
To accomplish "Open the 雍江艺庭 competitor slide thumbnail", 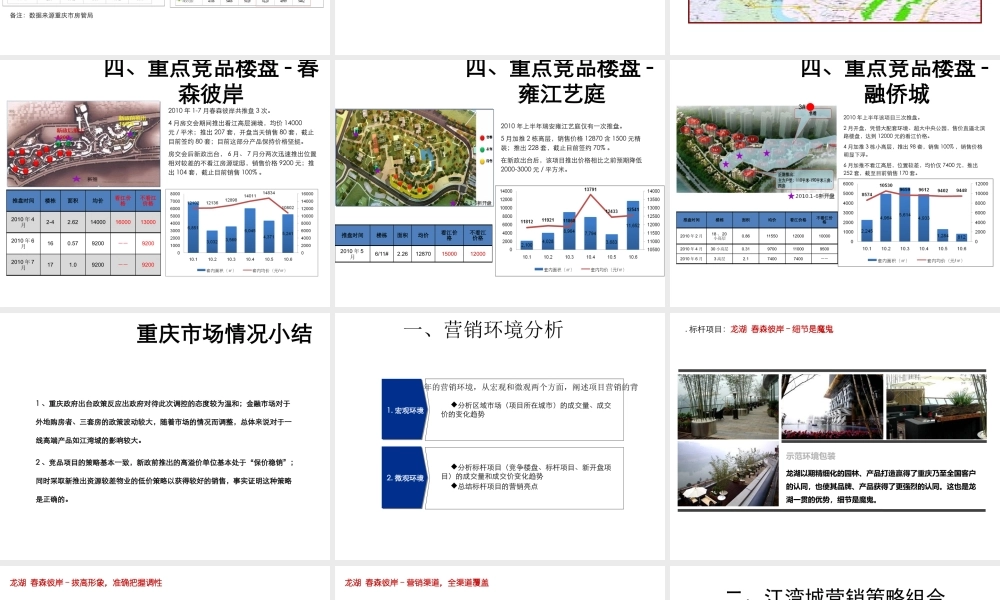I will pos(499,183).
